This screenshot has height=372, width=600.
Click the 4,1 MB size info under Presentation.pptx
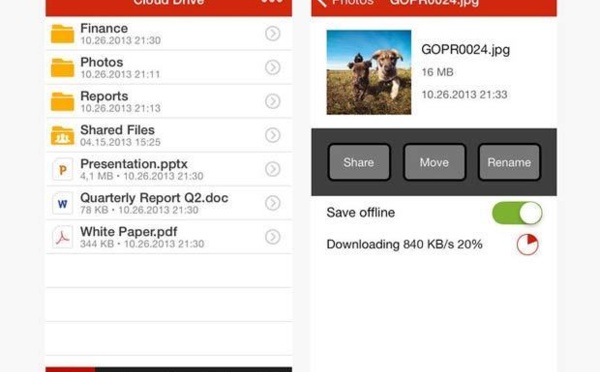(97, 176)
